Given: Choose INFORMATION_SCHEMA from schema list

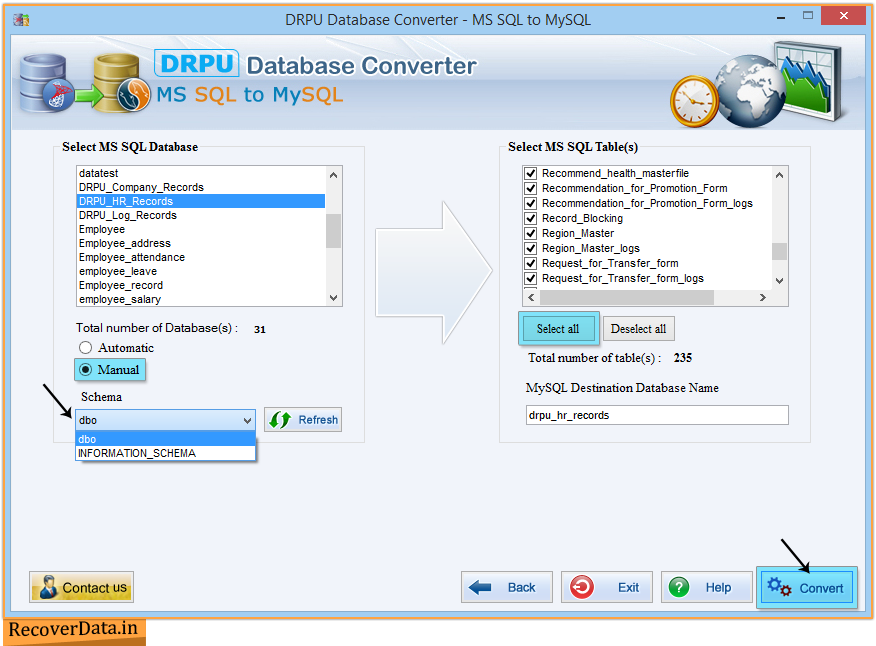Looking at the screenshot, I should [x=165, y=453].
